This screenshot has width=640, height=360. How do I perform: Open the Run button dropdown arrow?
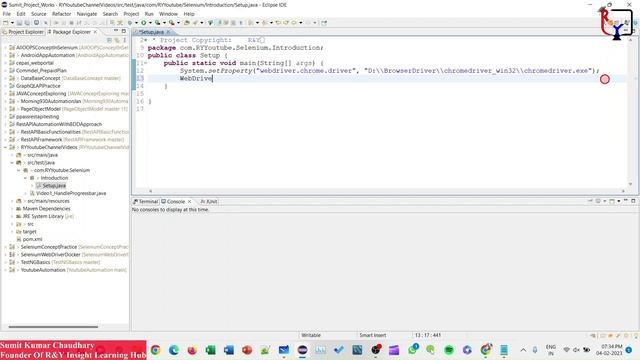(150, 23)
